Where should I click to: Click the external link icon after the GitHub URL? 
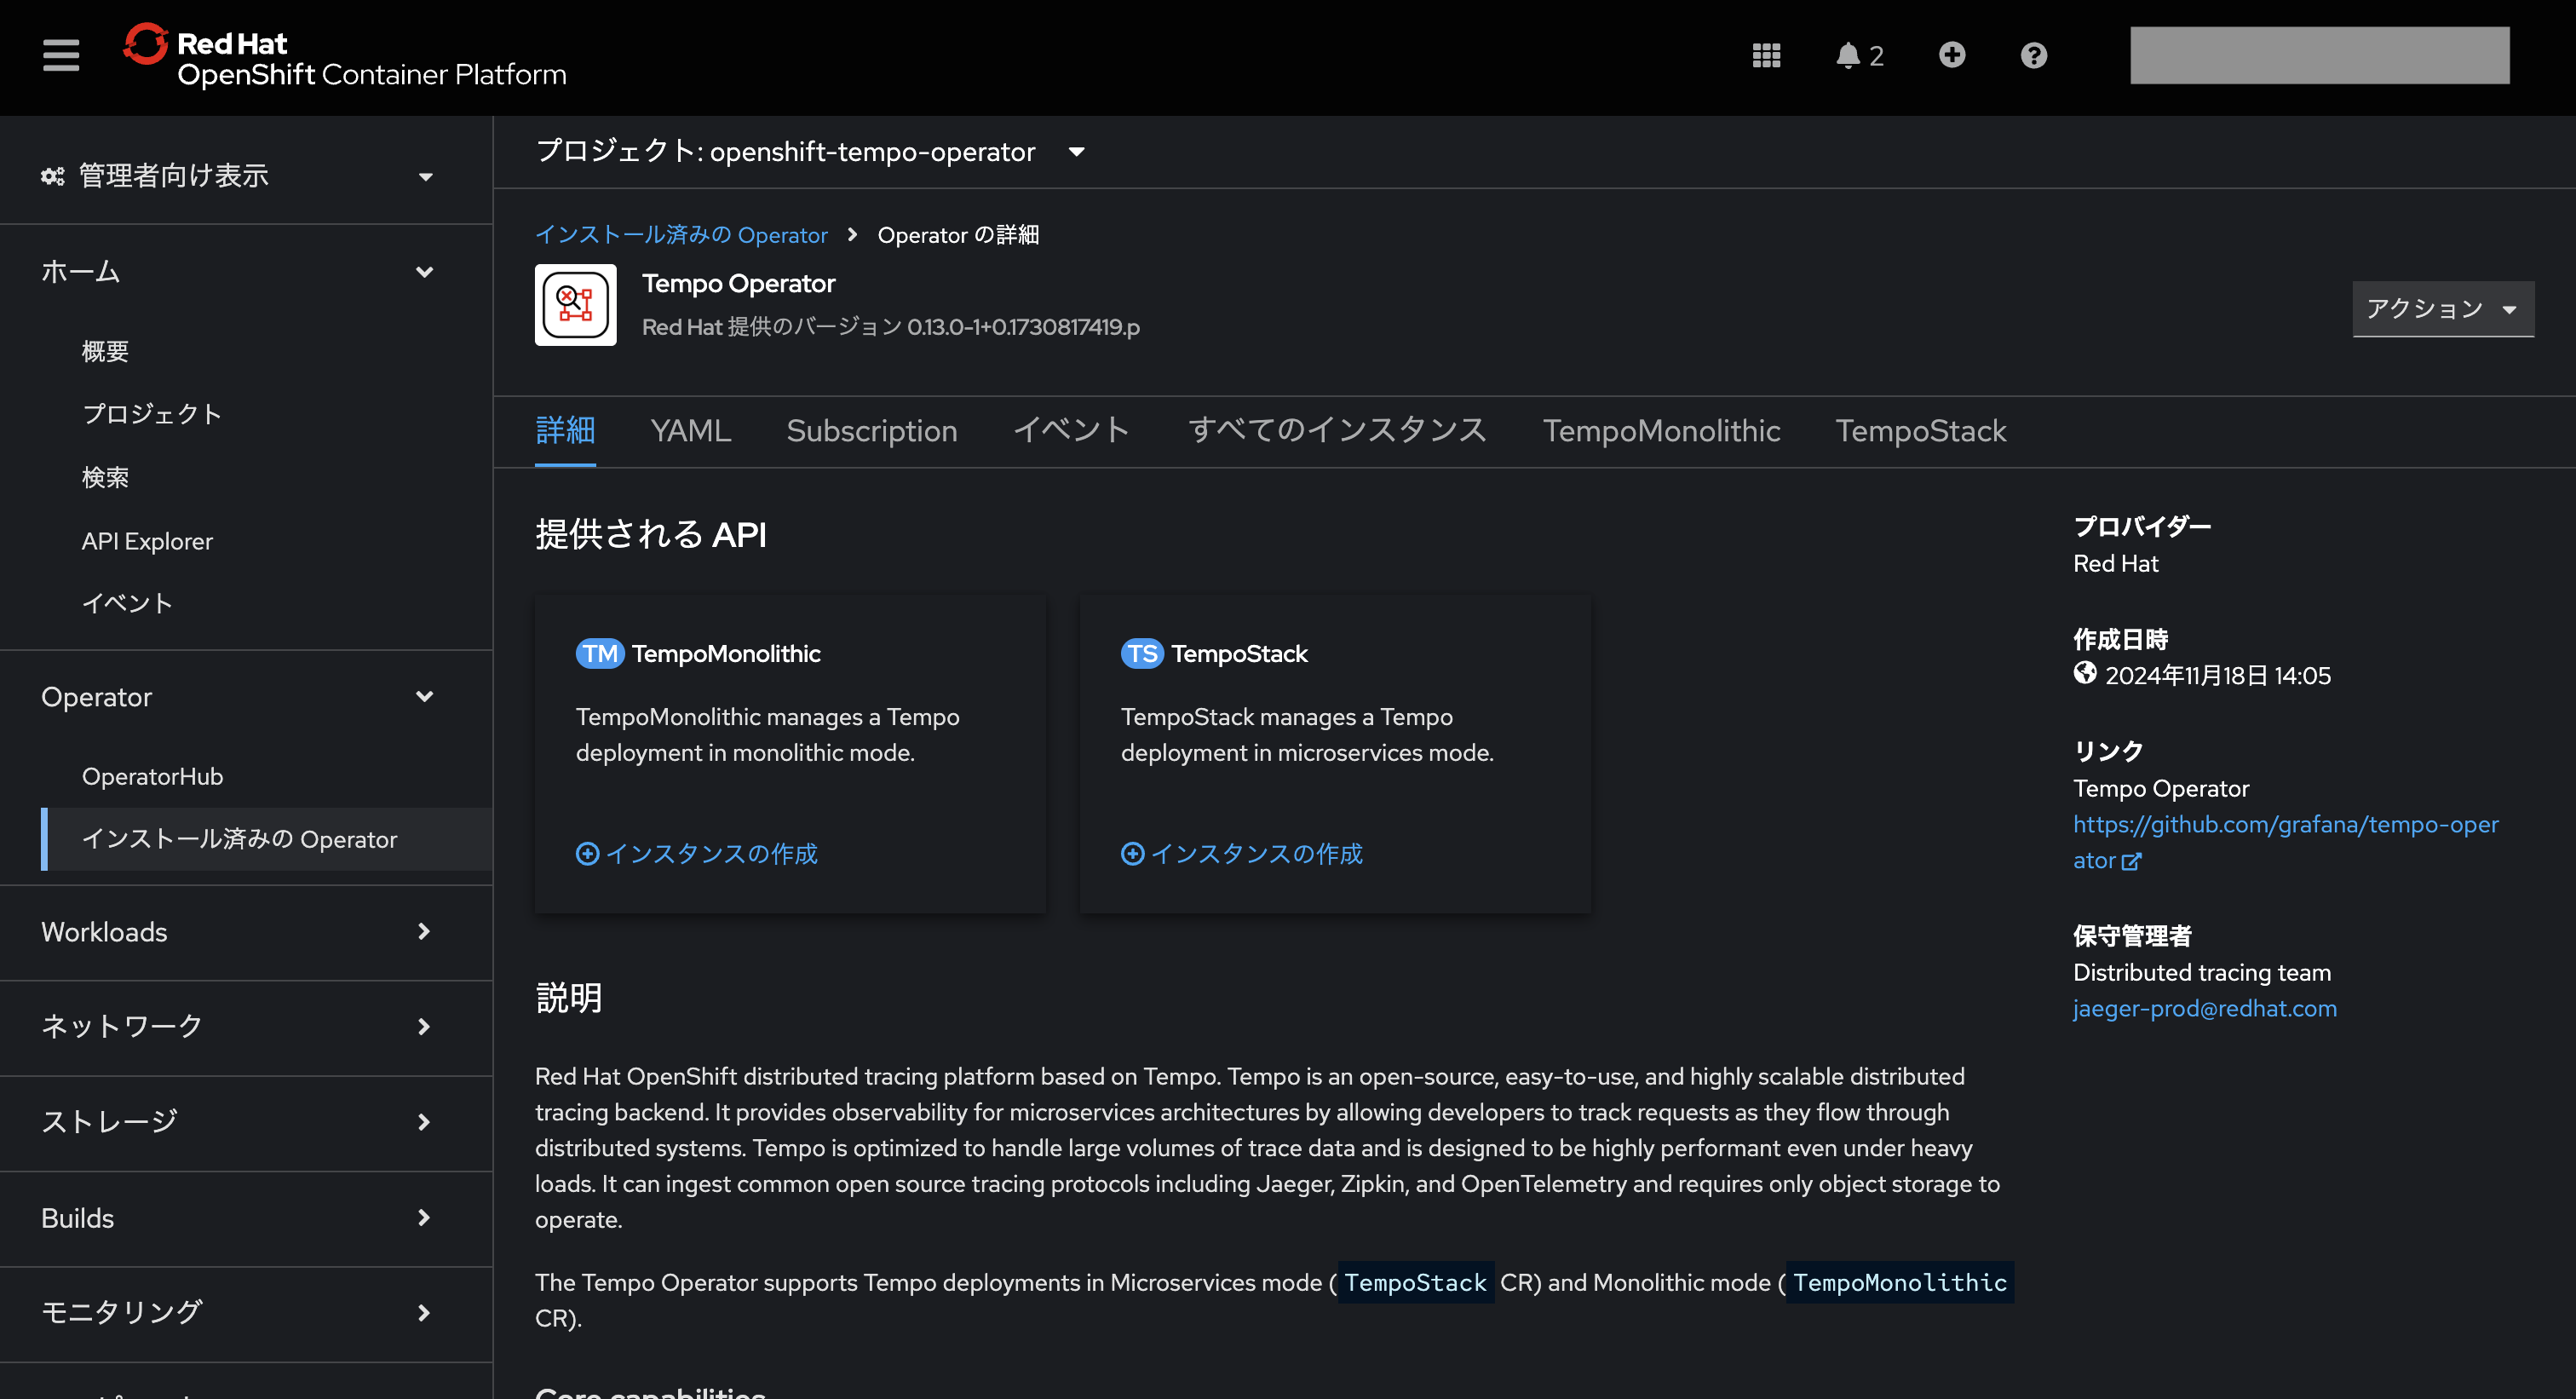2133,861
